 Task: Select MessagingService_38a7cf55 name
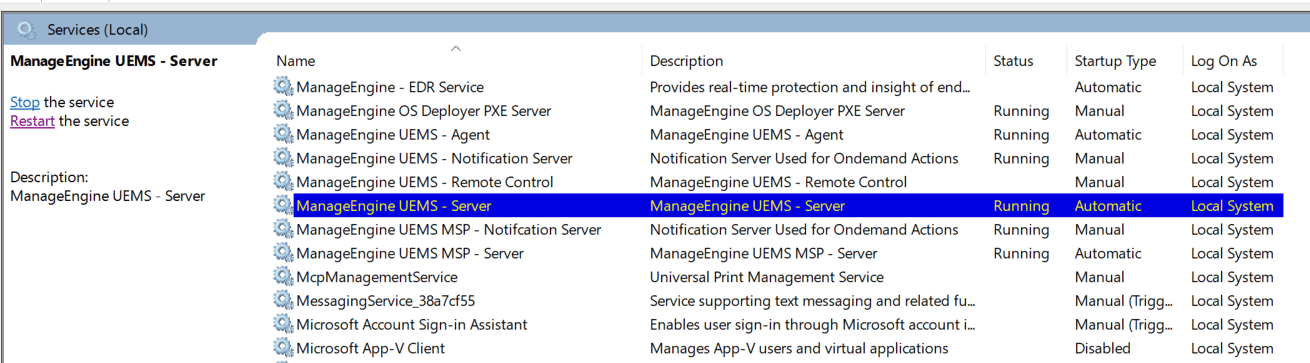pos(386,301)
